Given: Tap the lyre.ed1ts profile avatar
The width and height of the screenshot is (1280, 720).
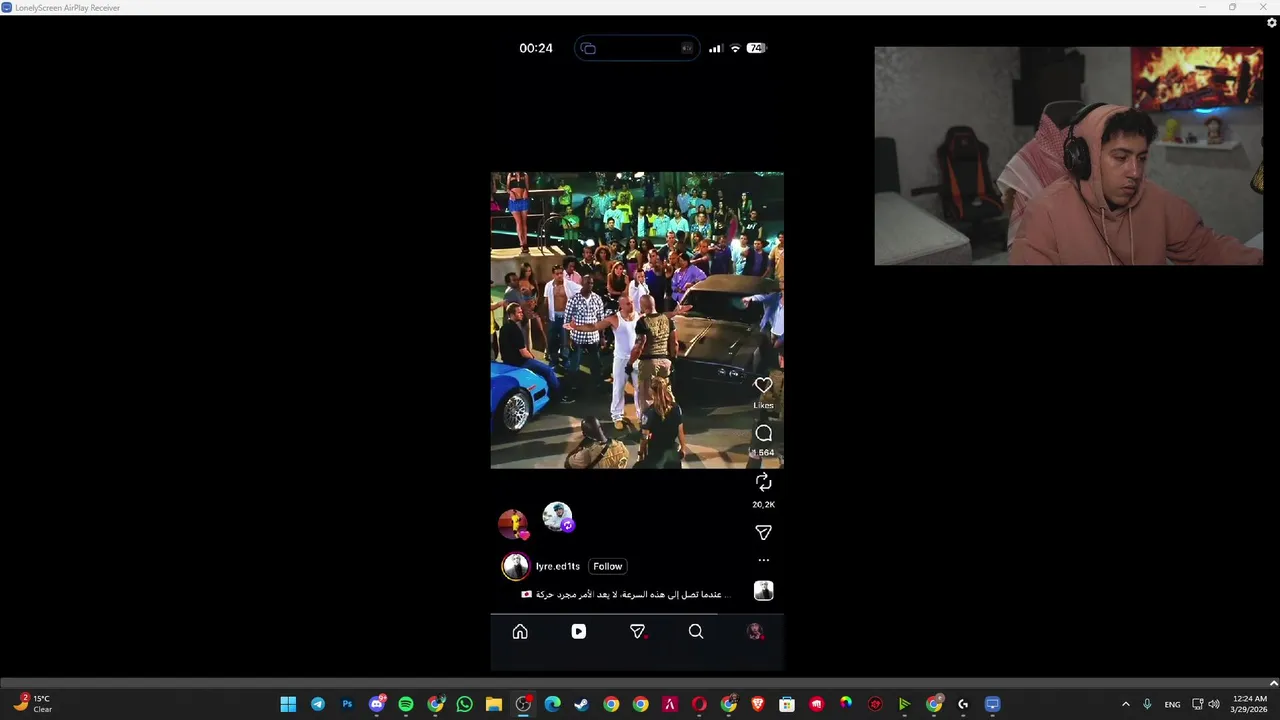Looking at the screenshot, I should (515, 567).
